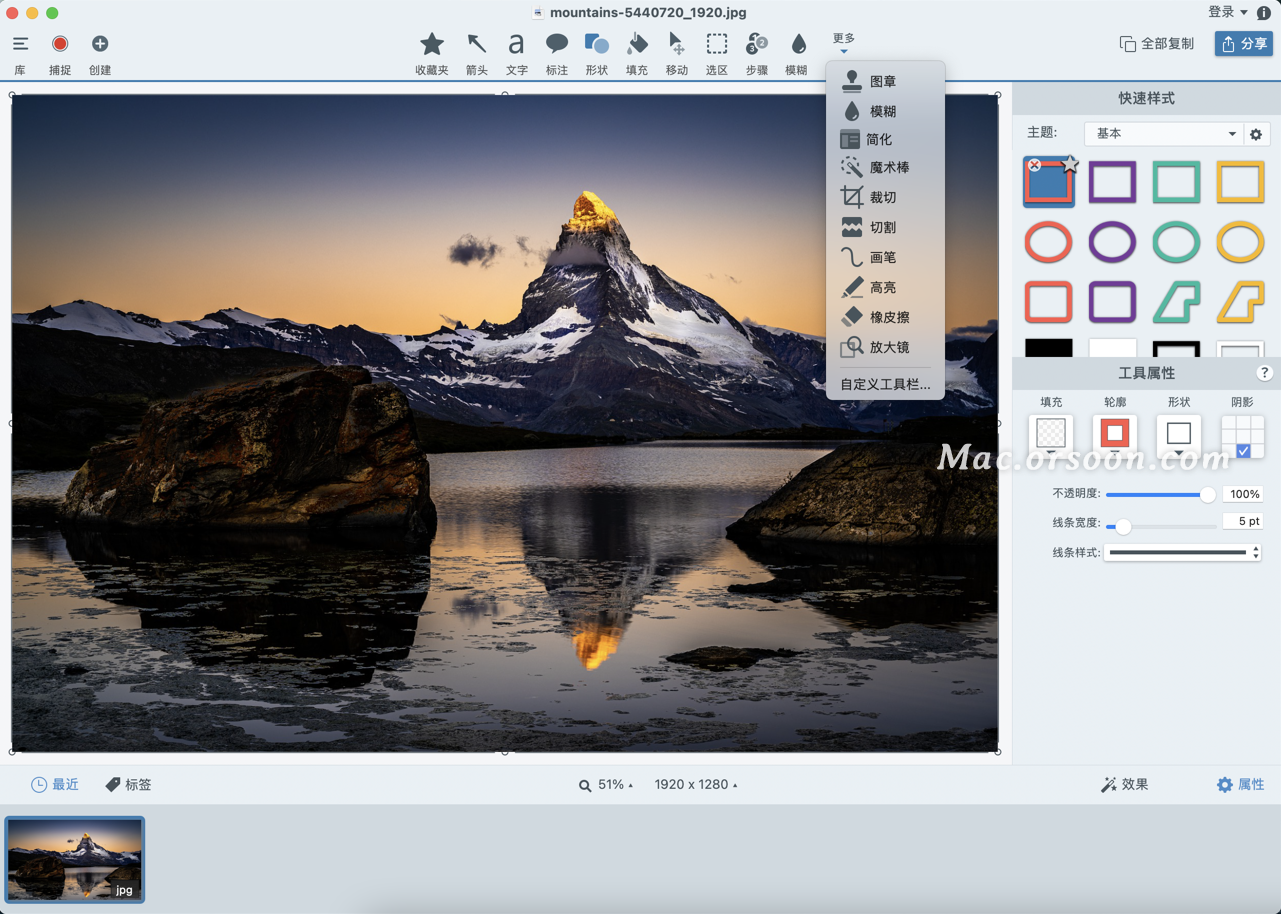Open the 51% zoom level dropdown
Viewport: 1281px width, 914px height.
pyautogui.click(x=606, y=785)
